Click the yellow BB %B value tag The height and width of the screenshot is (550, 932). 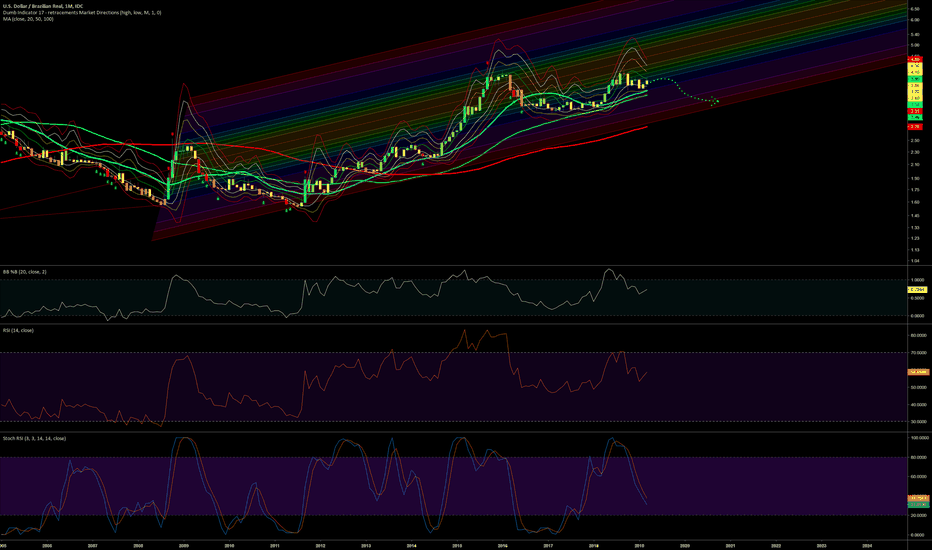tap(918, 290)
